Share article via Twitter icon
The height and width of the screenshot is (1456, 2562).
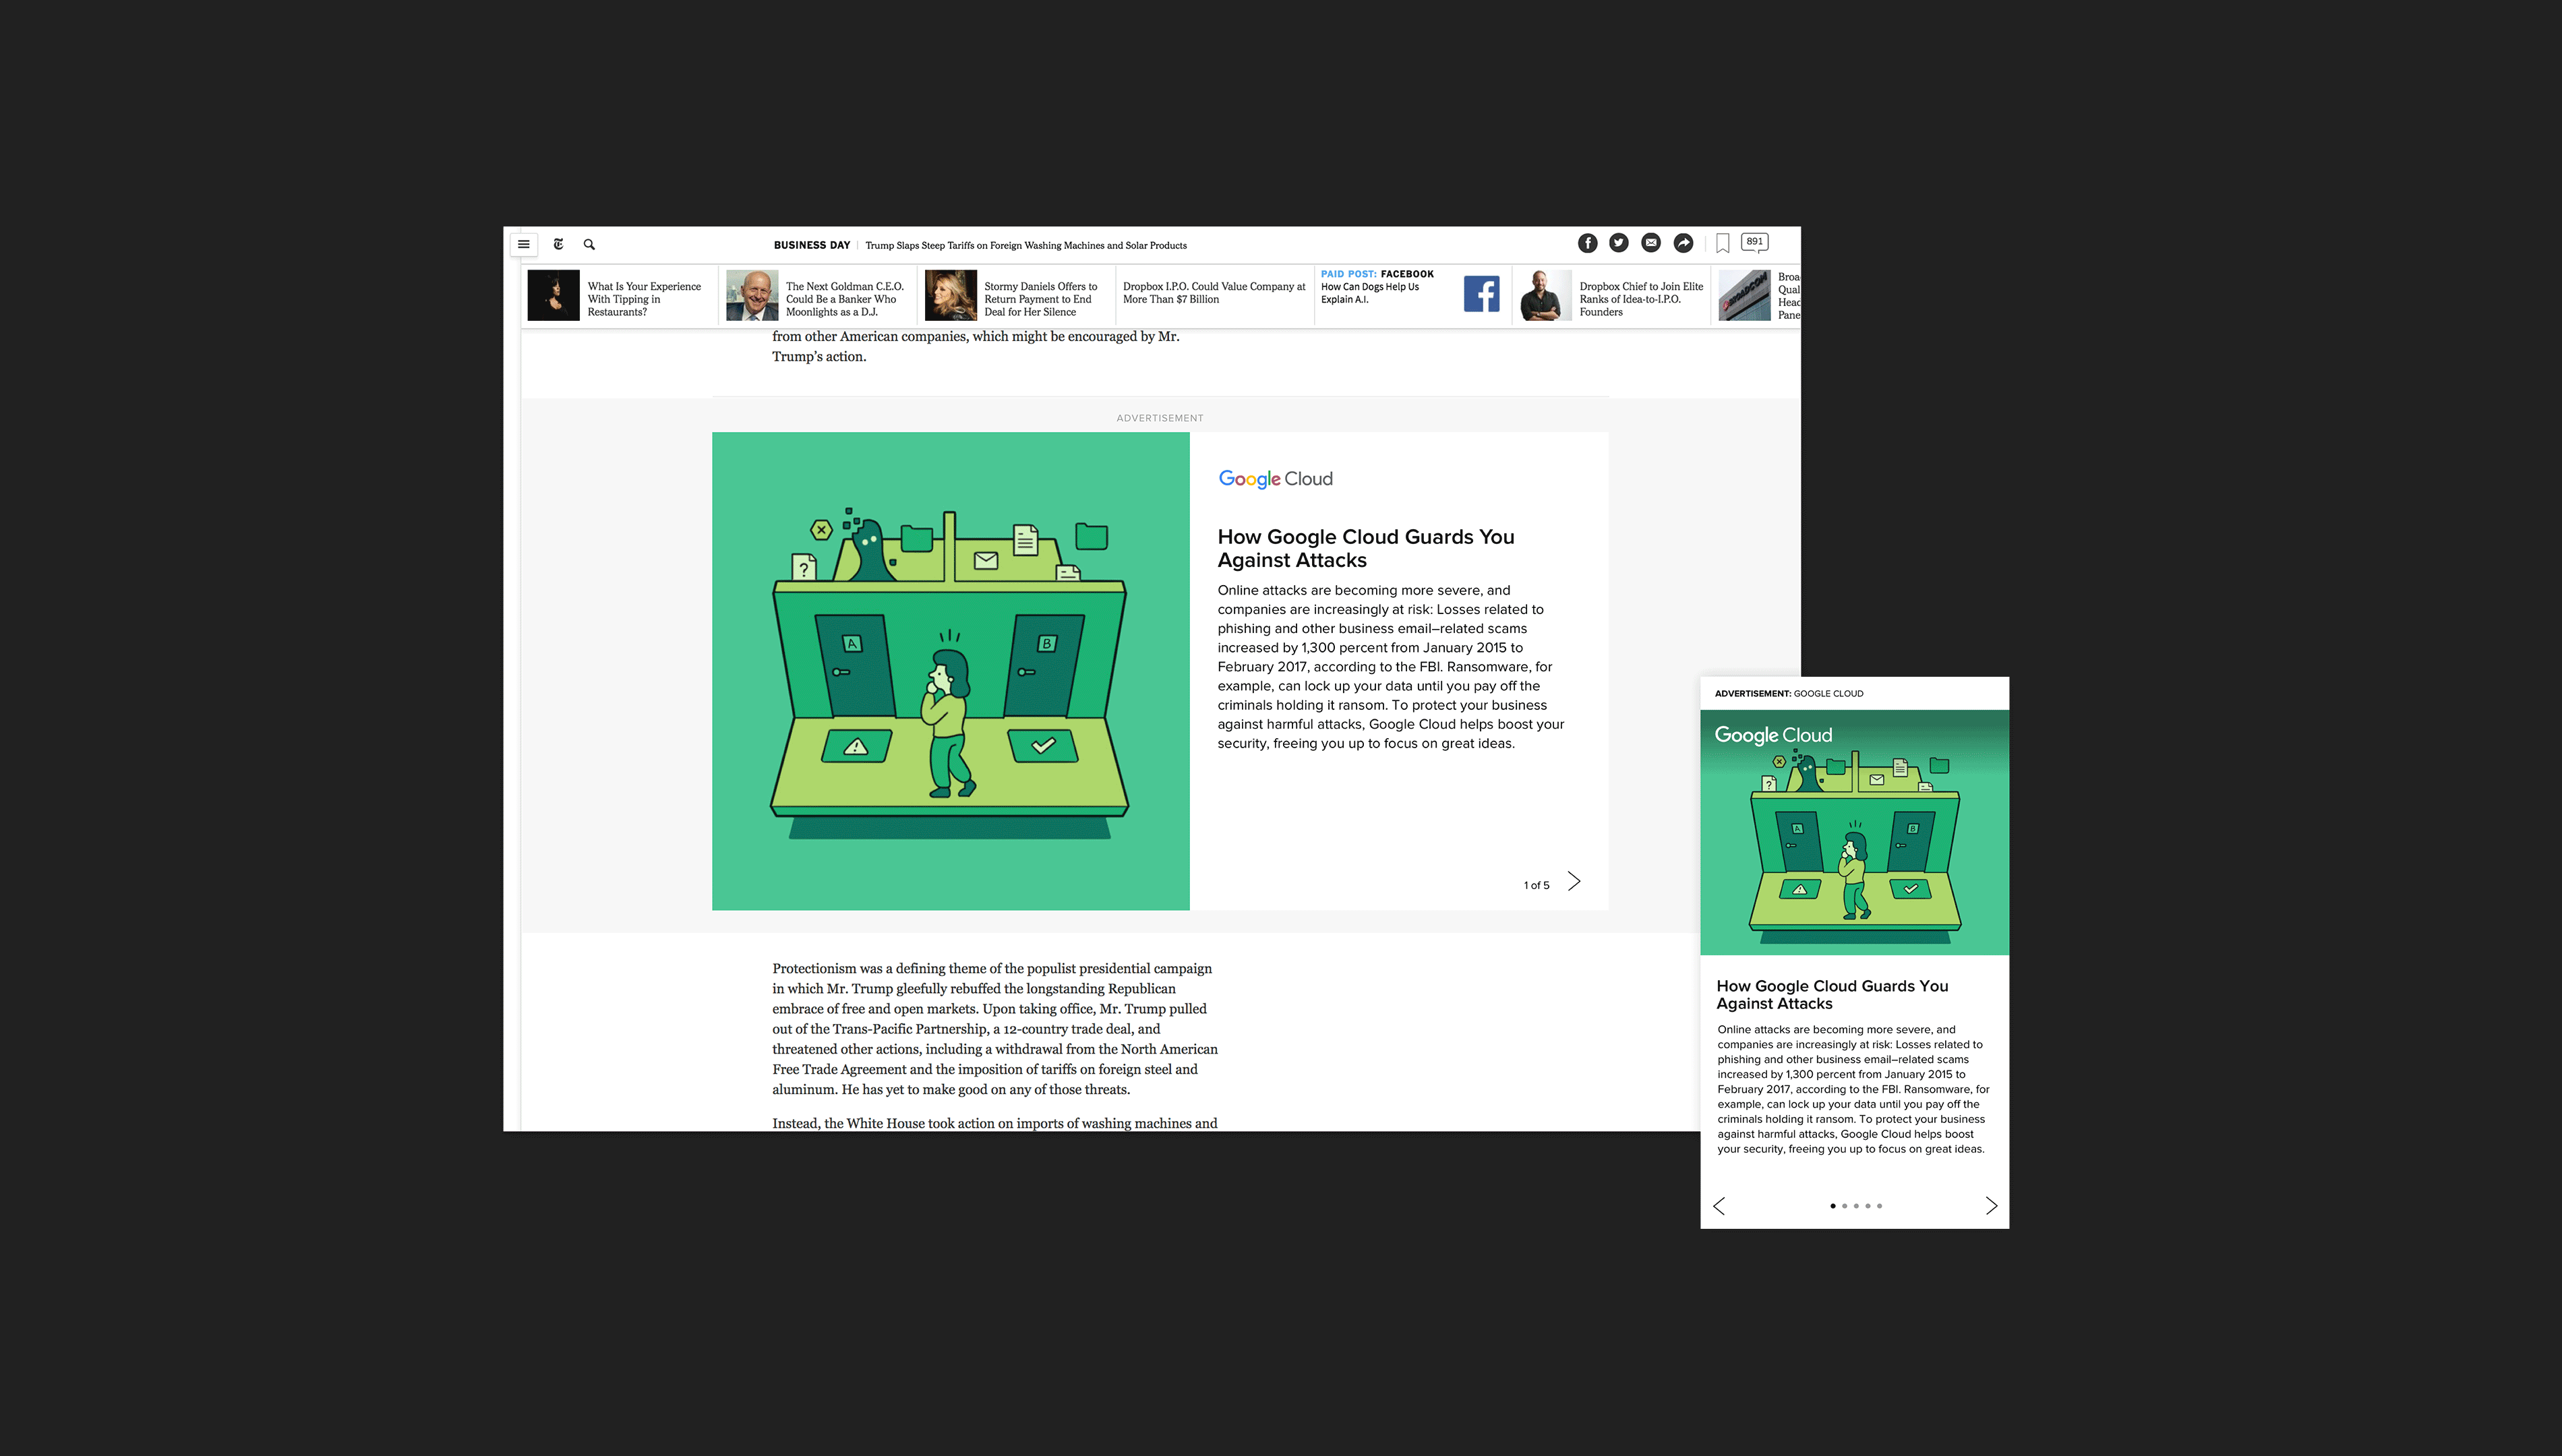[1619, 243]
